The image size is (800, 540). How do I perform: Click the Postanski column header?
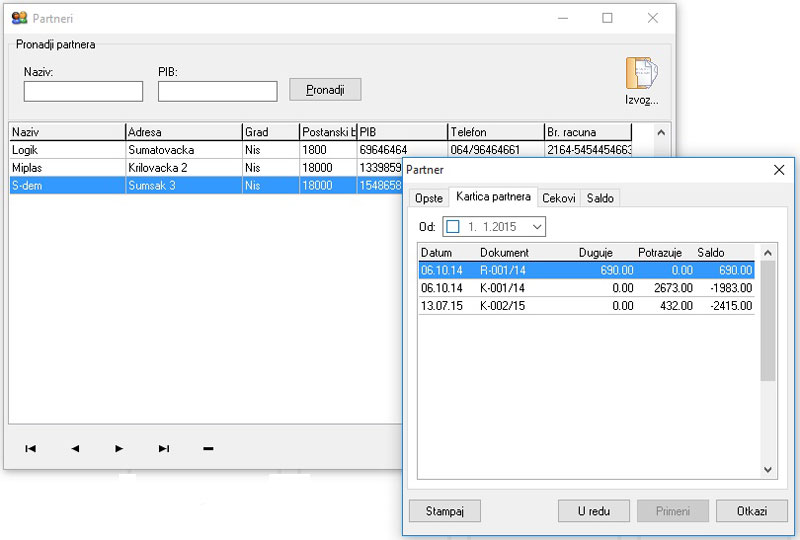click(x=328, y=132)
